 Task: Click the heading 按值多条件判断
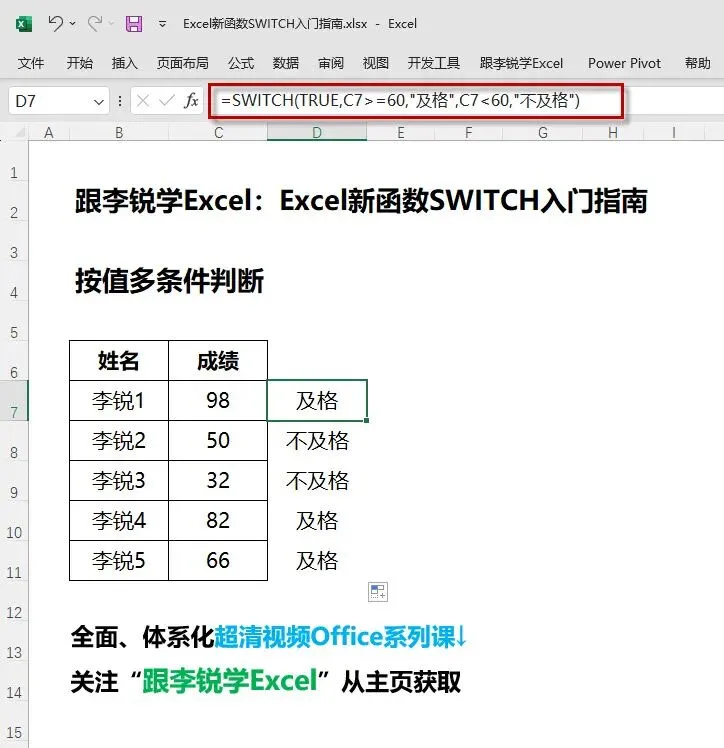tap(169, 280)
